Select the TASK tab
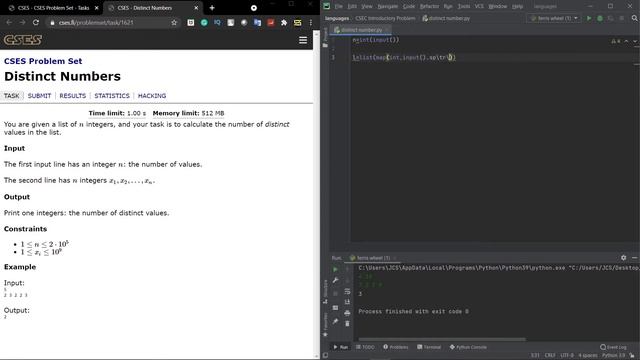This screenshot has width=640, height=360. pyautogui.click(x=11, y=96)
